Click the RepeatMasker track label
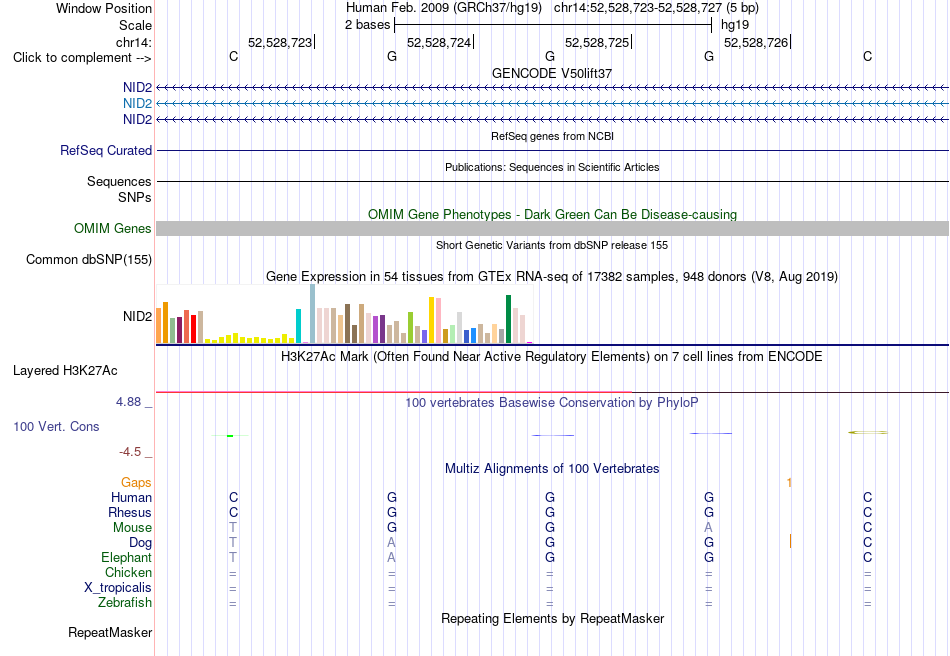The height and width of the screenshot is (656, 950). tap(110, 632)
